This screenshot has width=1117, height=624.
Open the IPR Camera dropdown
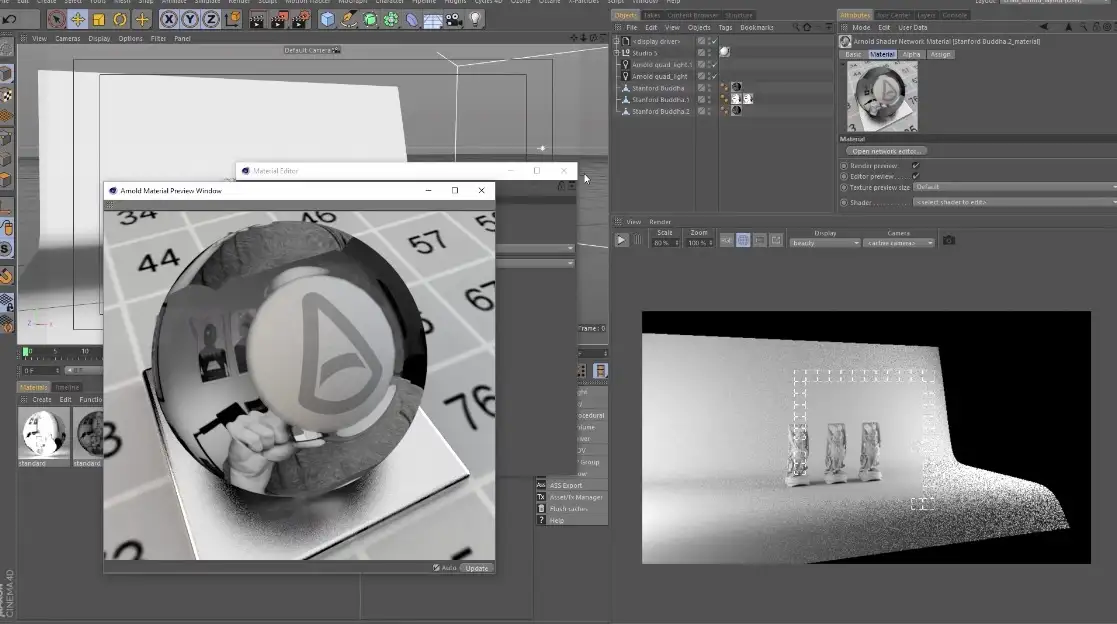tap(898, 243)
